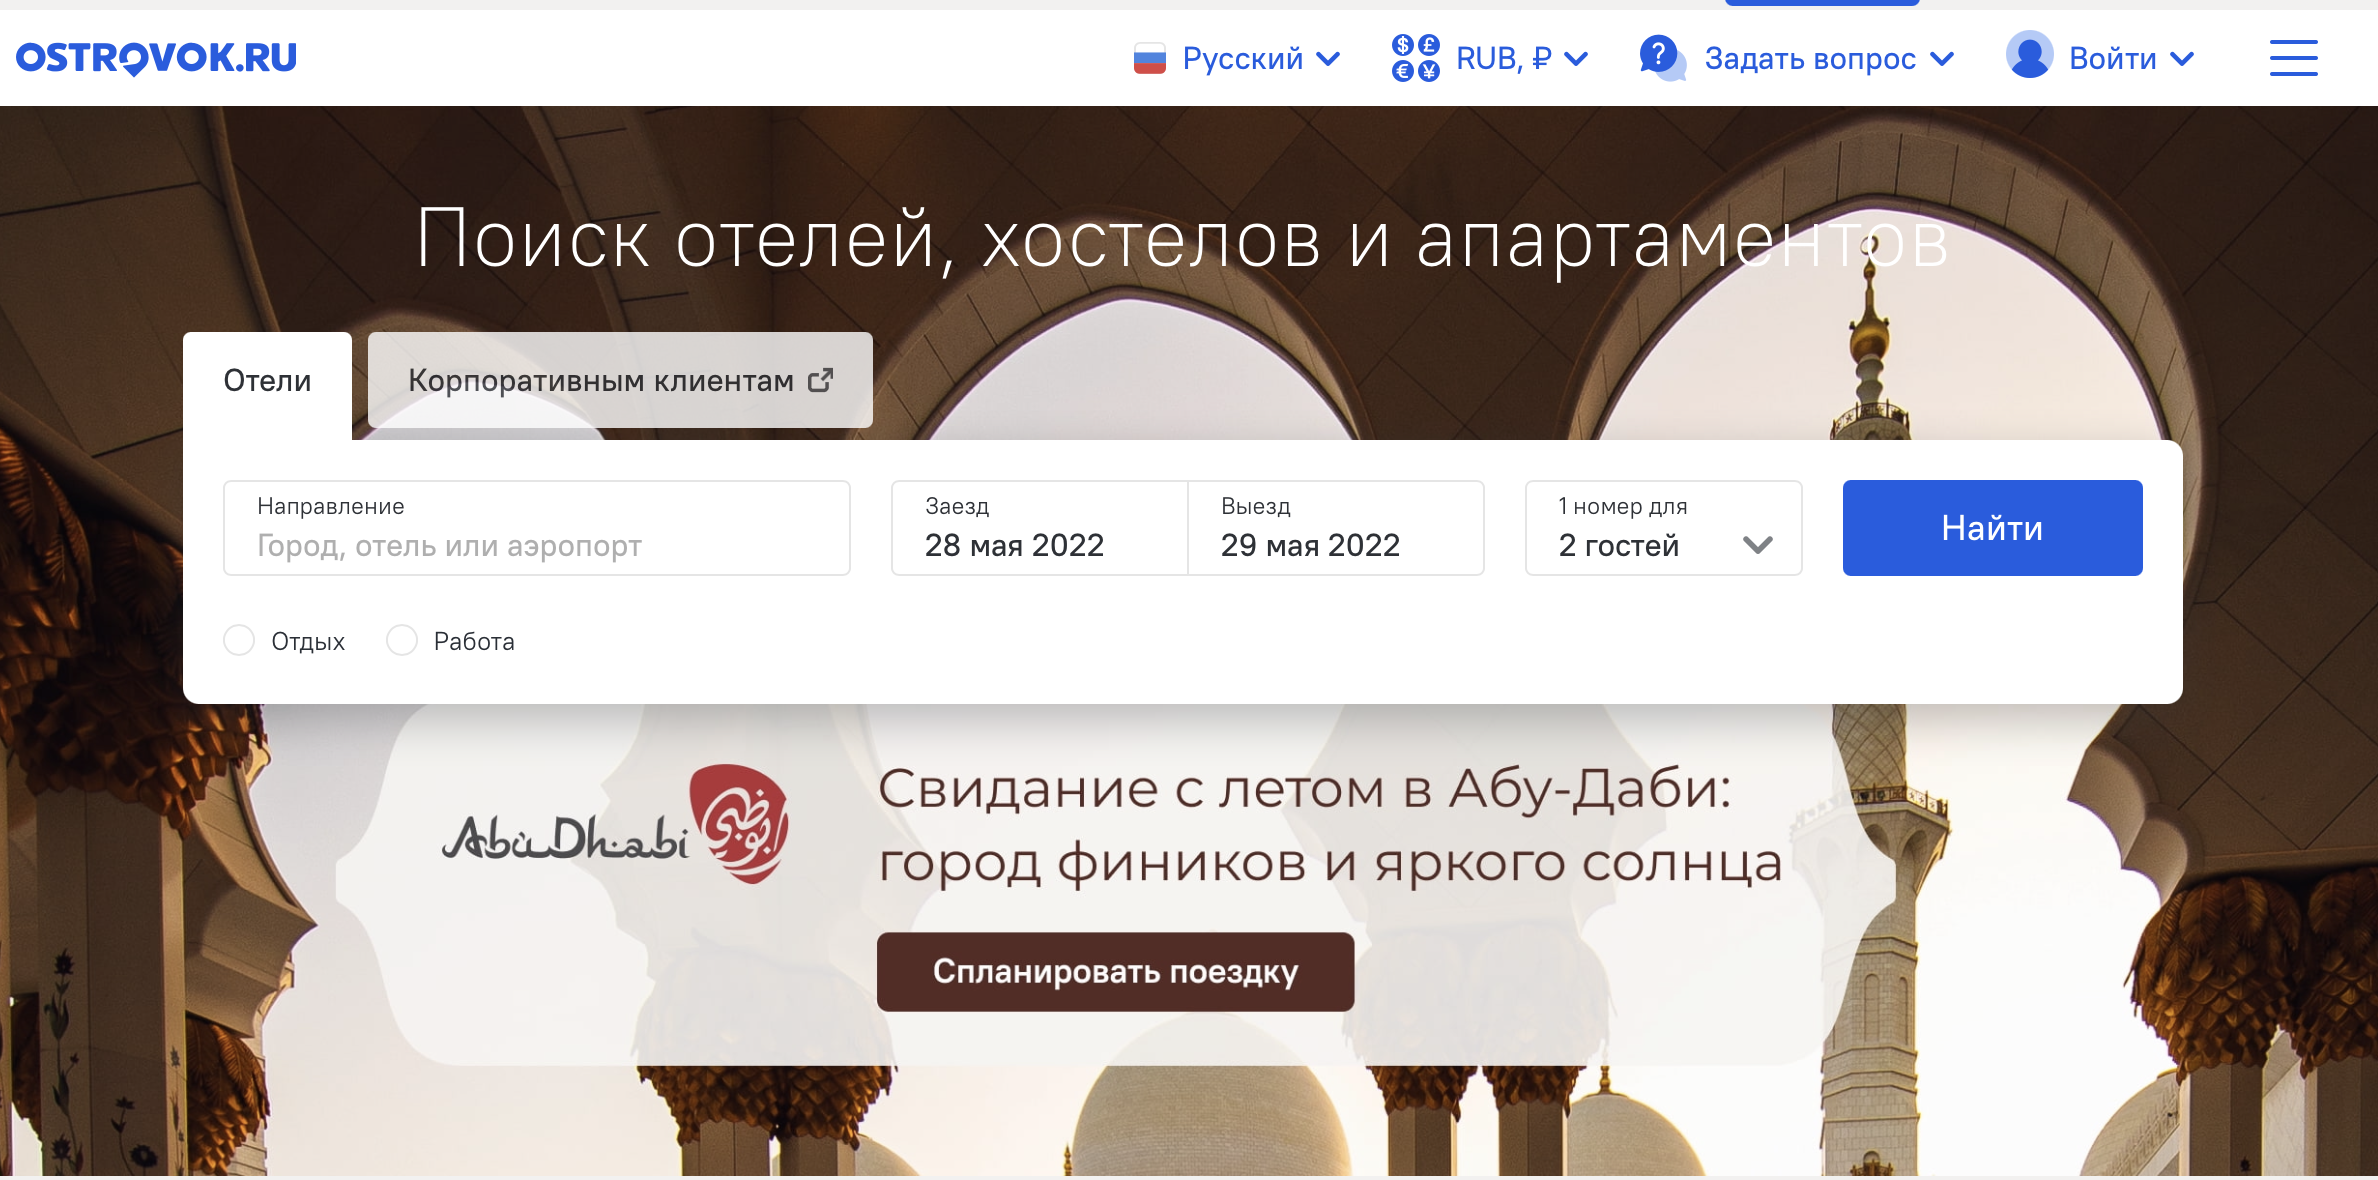Open the guests dropdown arrow

pos(1757,545)
